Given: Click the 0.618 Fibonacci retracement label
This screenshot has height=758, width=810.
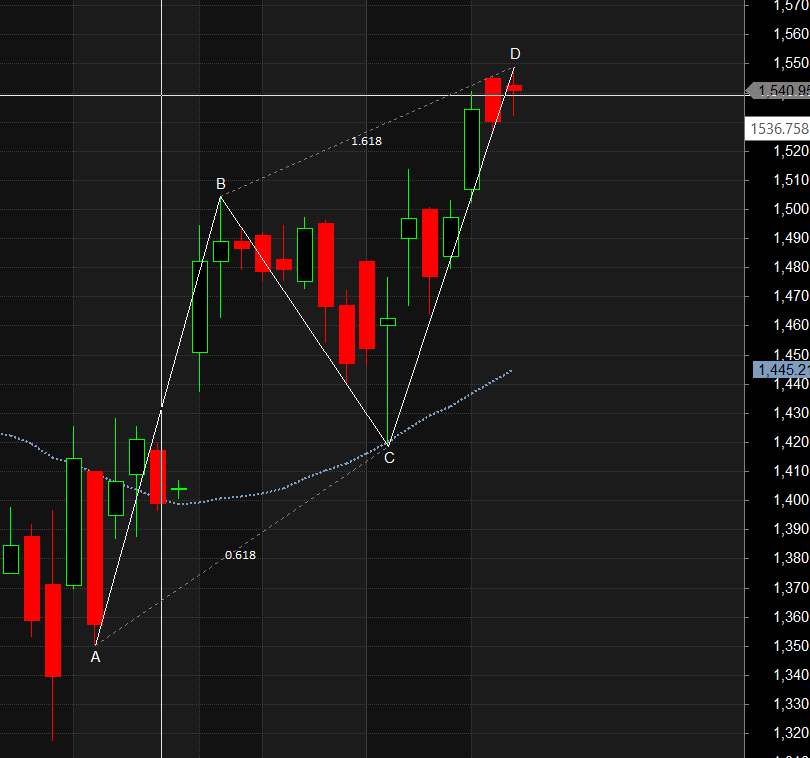Looking at the screenshot, I should (239, 553).
